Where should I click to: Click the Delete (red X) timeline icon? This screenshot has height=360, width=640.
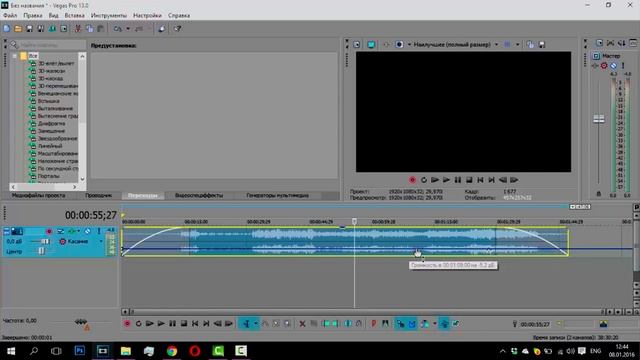tap(302, 324)
